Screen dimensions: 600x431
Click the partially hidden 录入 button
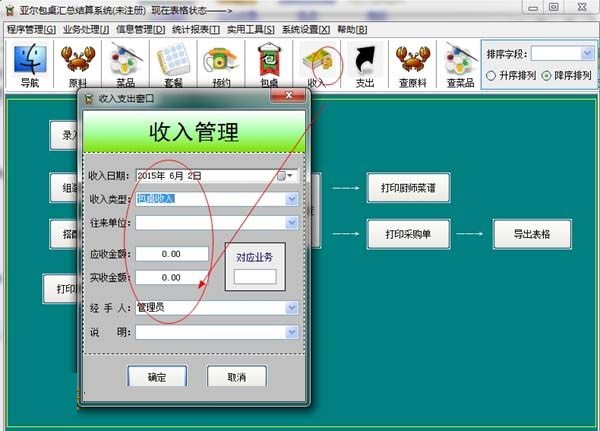click(x=64, y=135)
